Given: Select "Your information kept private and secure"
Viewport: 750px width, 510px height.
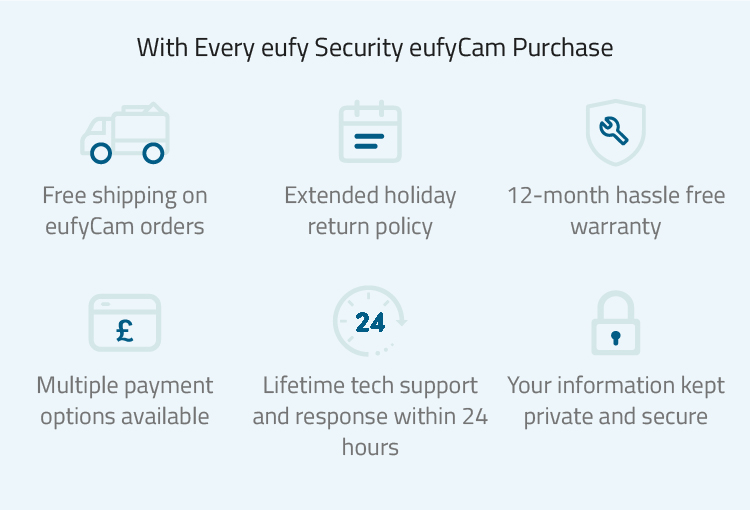Looking at the screenshot, I should pos(616,400).
